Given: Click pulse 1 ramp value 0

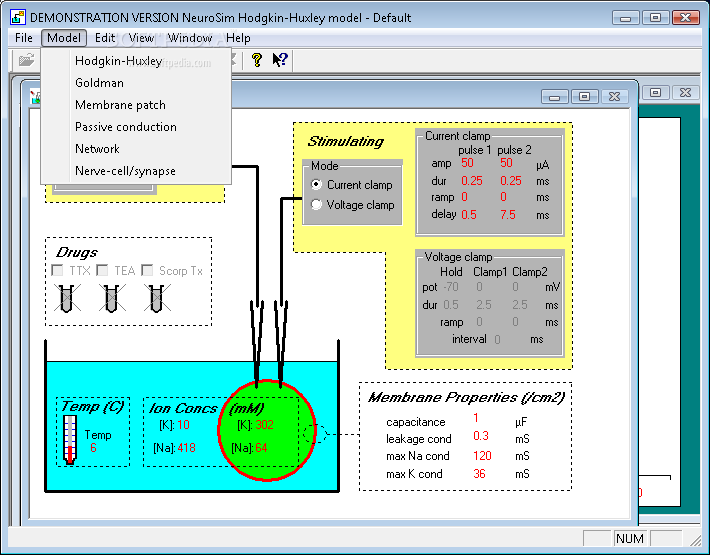Looking at the screenshot, I should [x=465, y=197].
